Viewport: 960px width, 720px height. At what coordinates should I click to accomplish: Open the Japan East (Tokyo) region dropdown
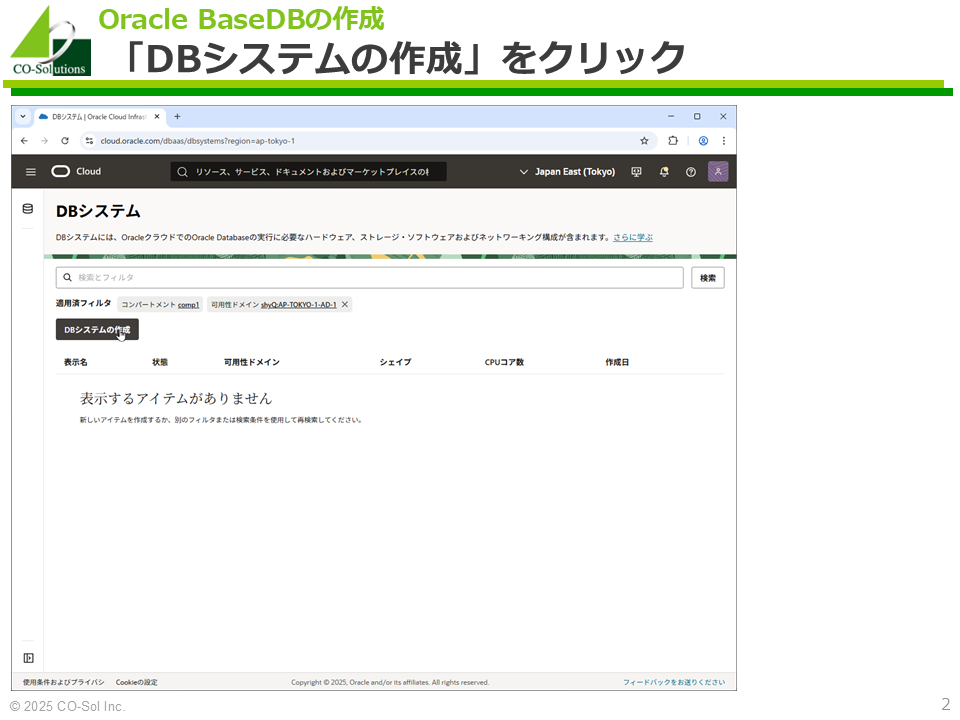567,172
